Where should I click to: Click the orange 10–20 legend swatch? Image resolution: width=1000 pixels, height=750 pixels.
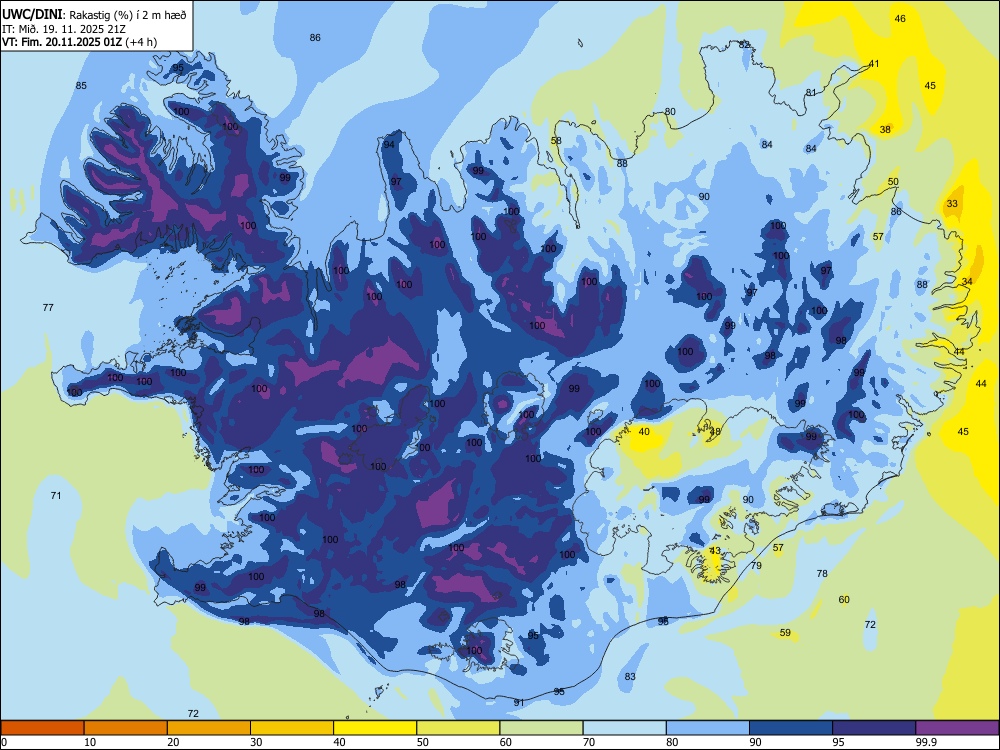(x=126, y=728)
